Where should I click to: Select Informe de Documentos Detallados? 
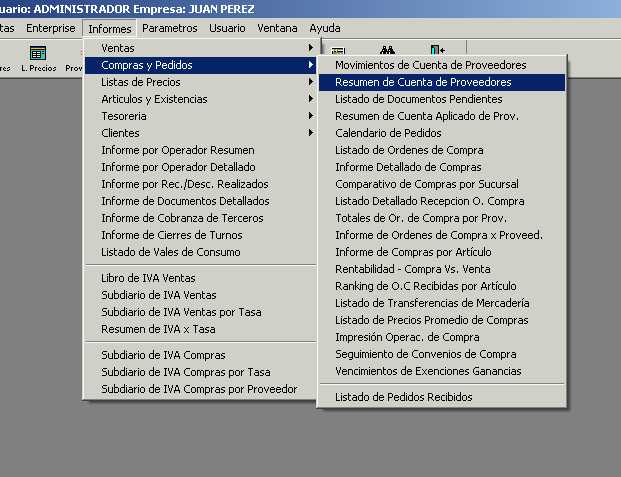pos(200,201)
